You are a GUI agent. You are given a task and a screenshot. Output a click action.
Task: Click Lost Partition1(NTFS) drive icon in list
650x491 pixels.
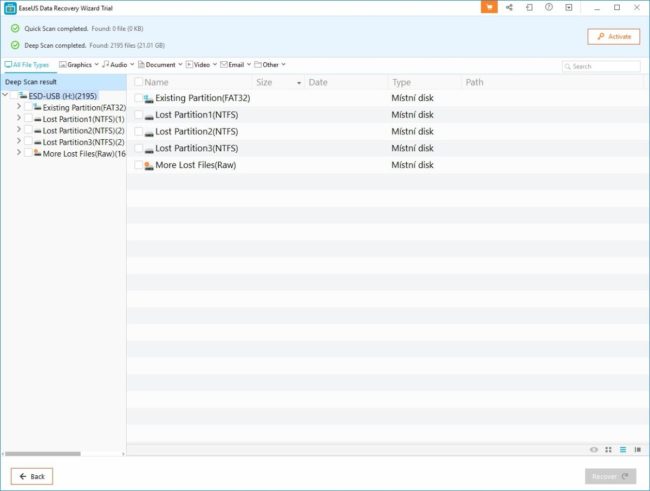[148, 116]
